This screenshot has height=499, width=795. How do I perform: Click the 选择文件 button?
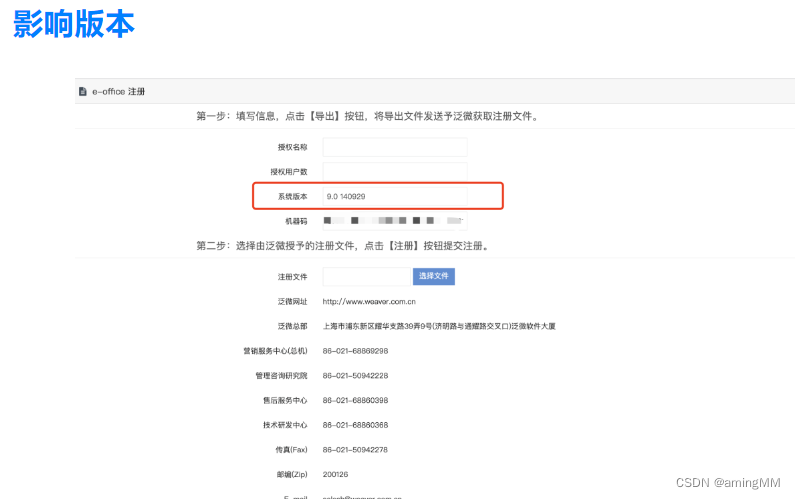tap(433, 276)
